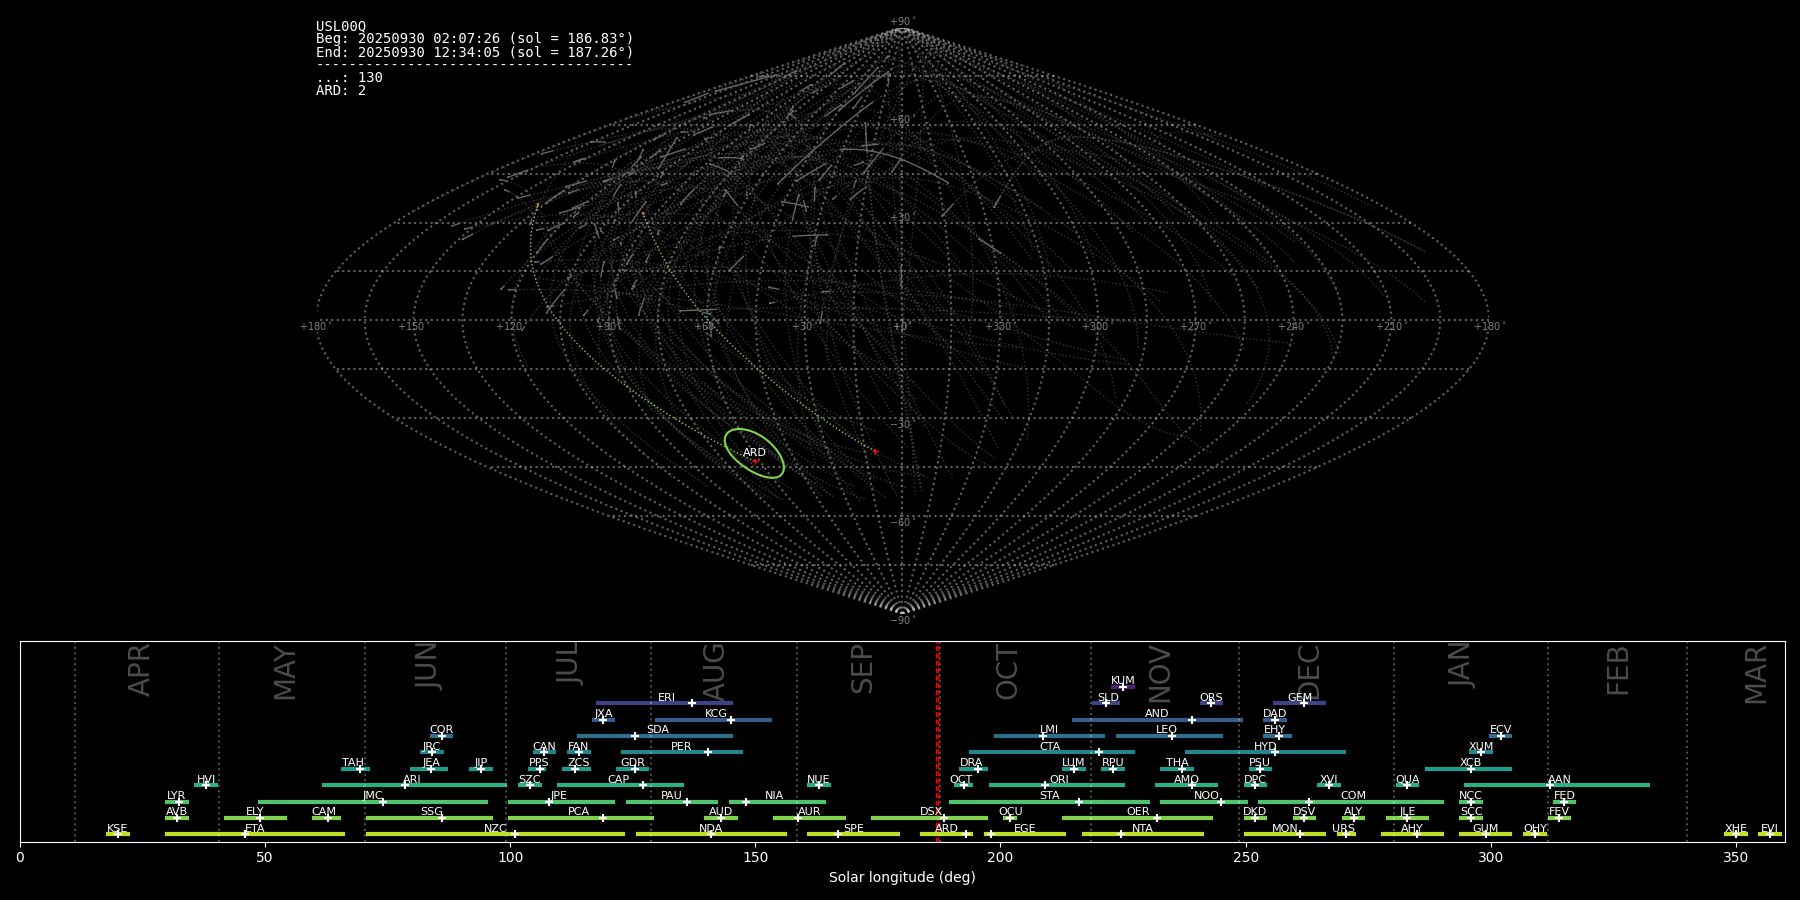
Task: Click the EGE shower label
Action: 1024,828
